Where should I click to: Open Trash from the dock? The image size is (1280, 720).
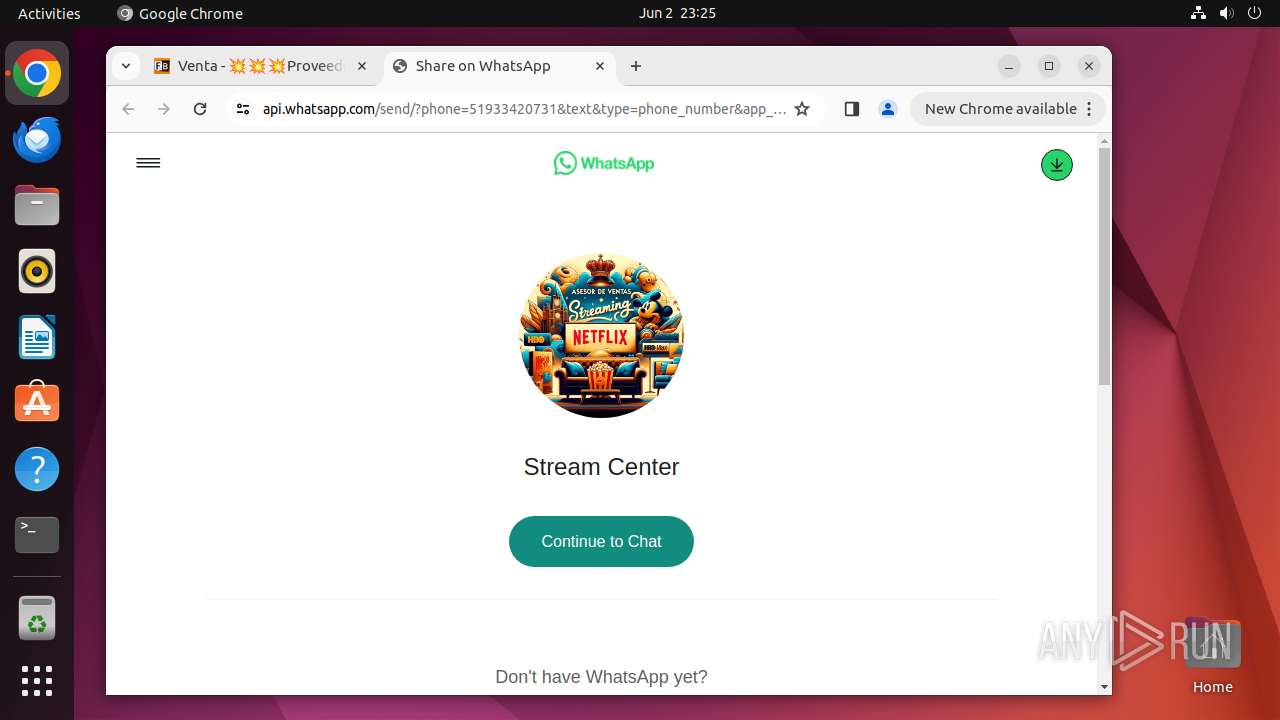(37, 618)
